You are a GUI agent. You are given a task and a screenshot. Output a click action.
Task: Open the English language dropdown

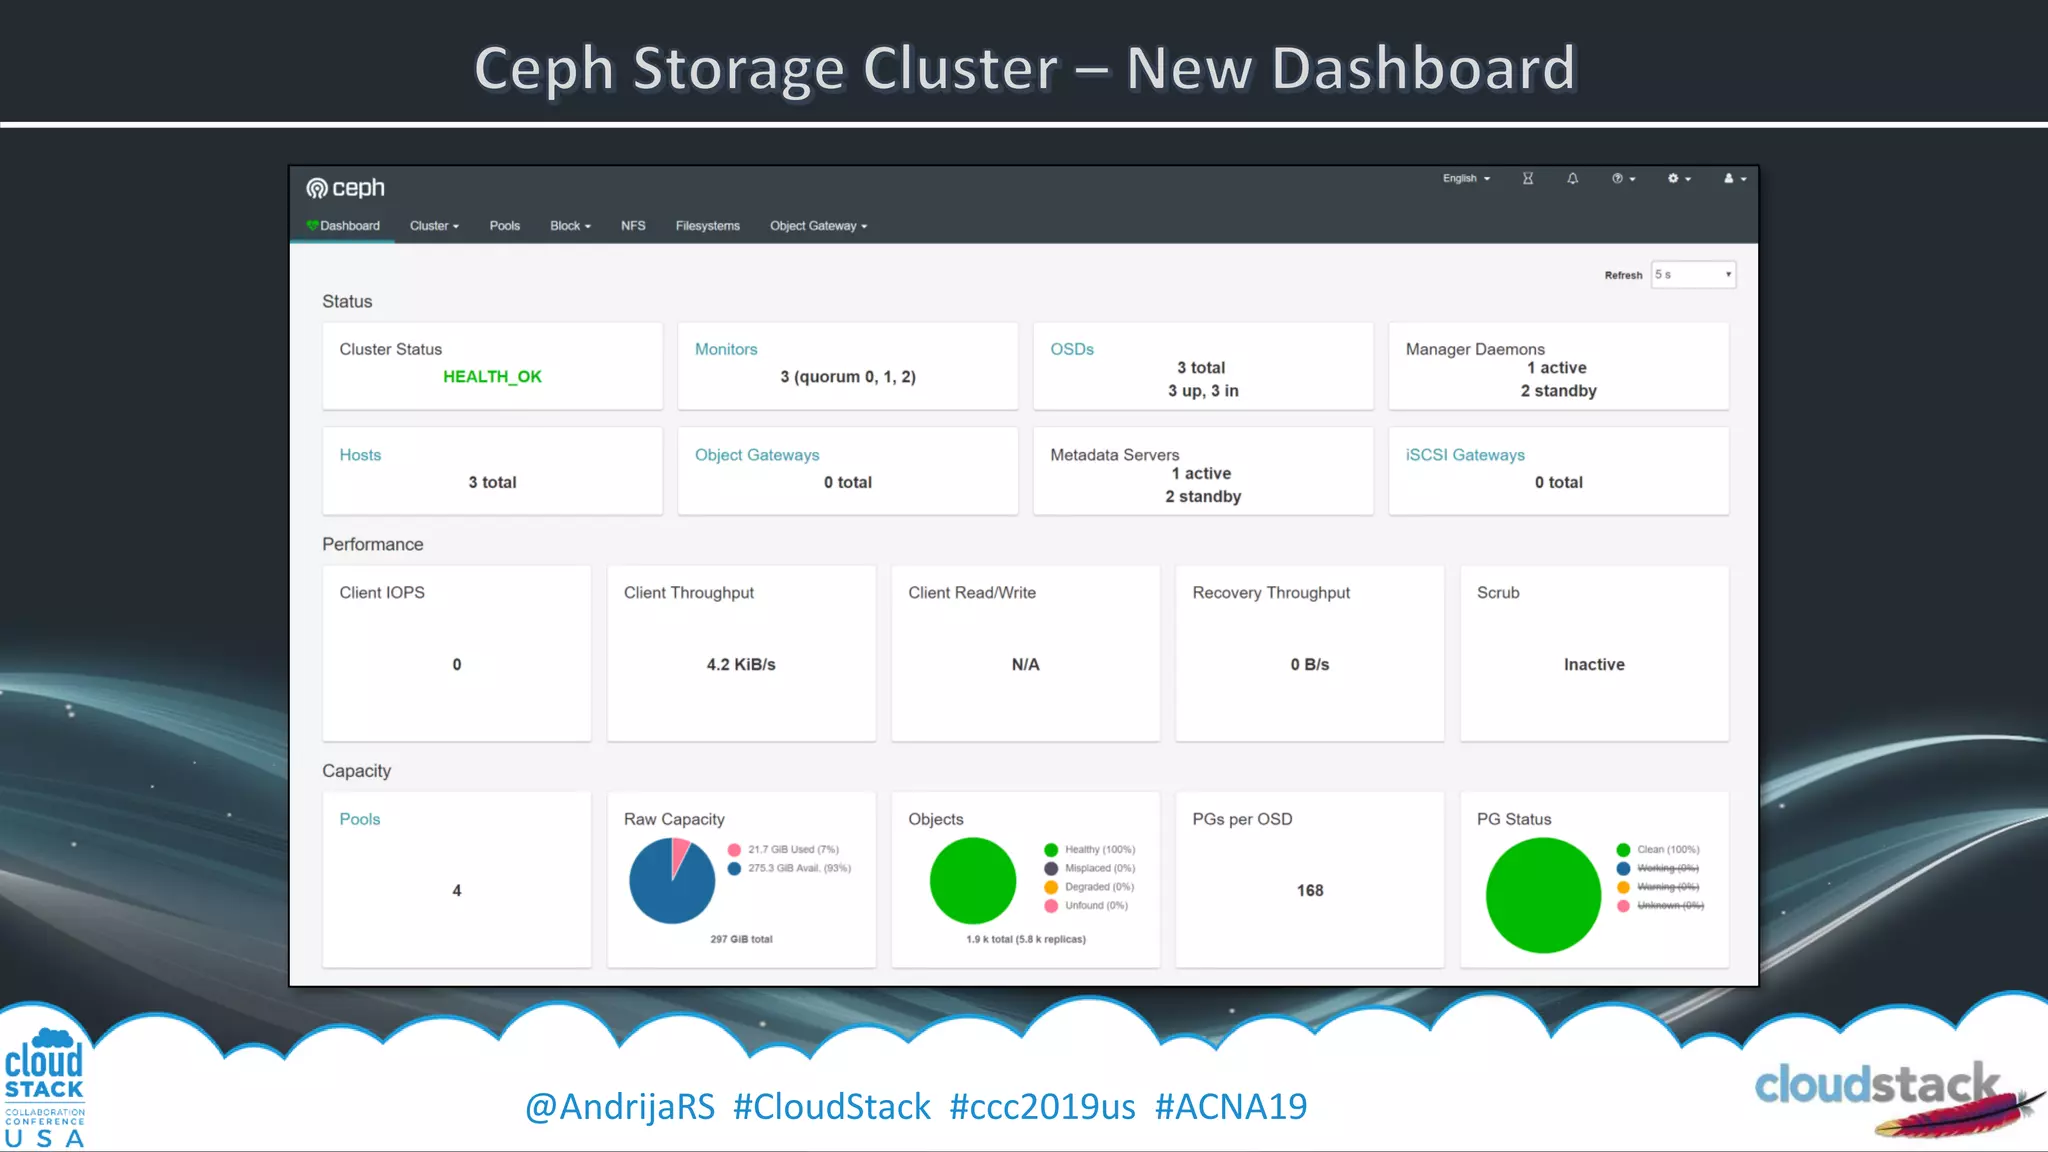pyautogui.click(x=1466, y=178)
